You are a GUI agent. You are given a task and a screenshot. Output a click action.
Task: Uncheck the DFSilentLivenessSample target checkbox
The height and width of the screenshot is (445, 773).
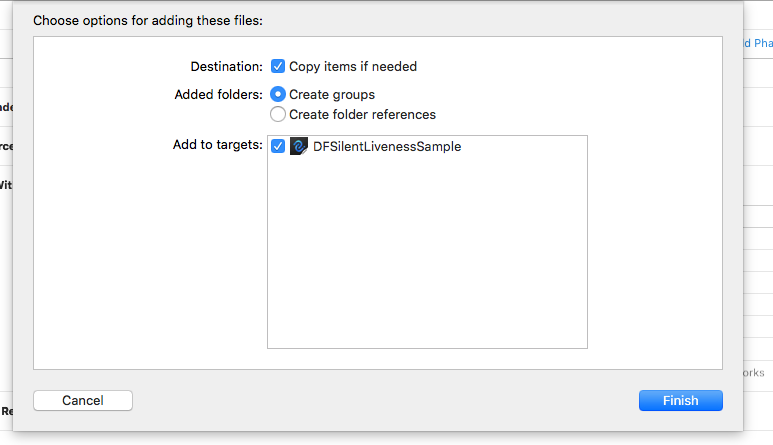[x=278, y=146]
